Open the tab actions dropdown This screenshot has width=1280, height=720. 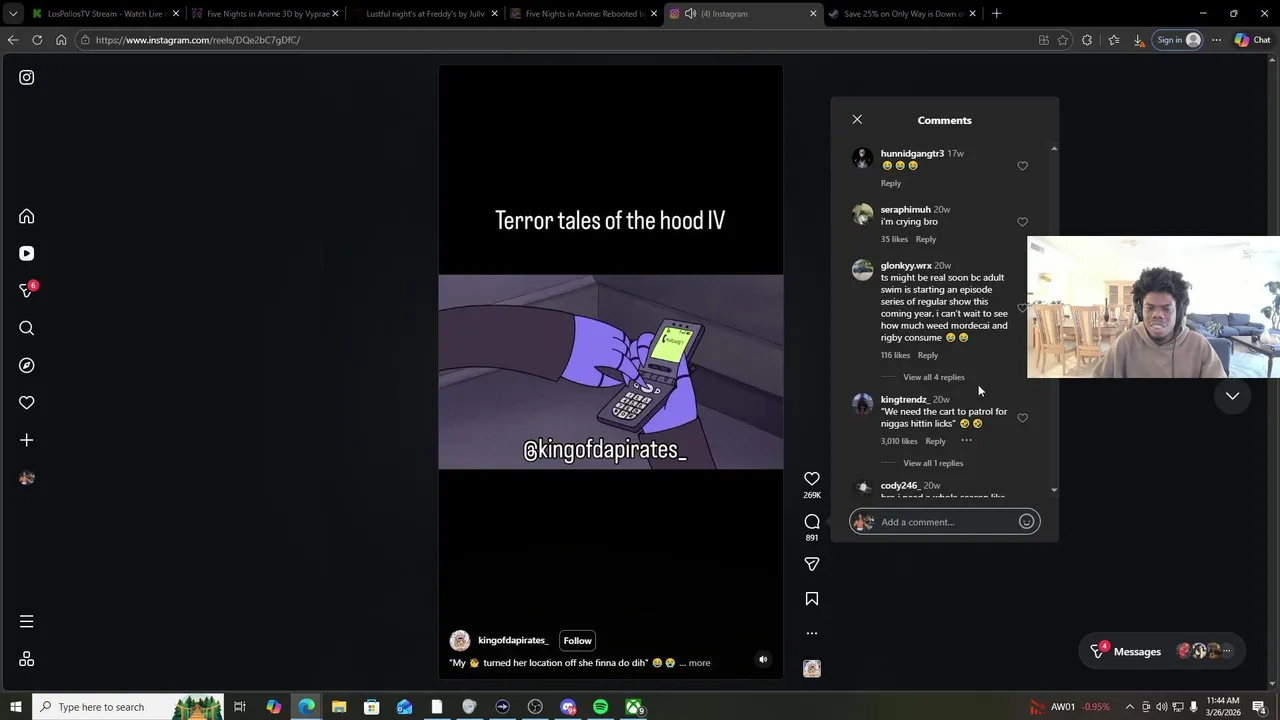14,14
